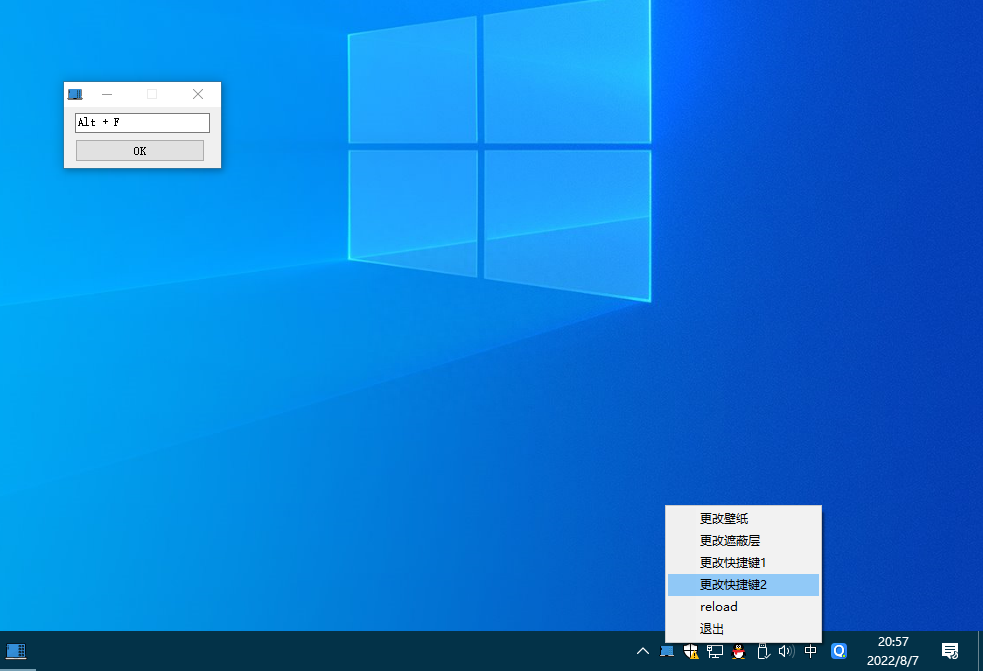Click the app icon in the dialog title bar
Screen dimensions: 983x671
75,93
